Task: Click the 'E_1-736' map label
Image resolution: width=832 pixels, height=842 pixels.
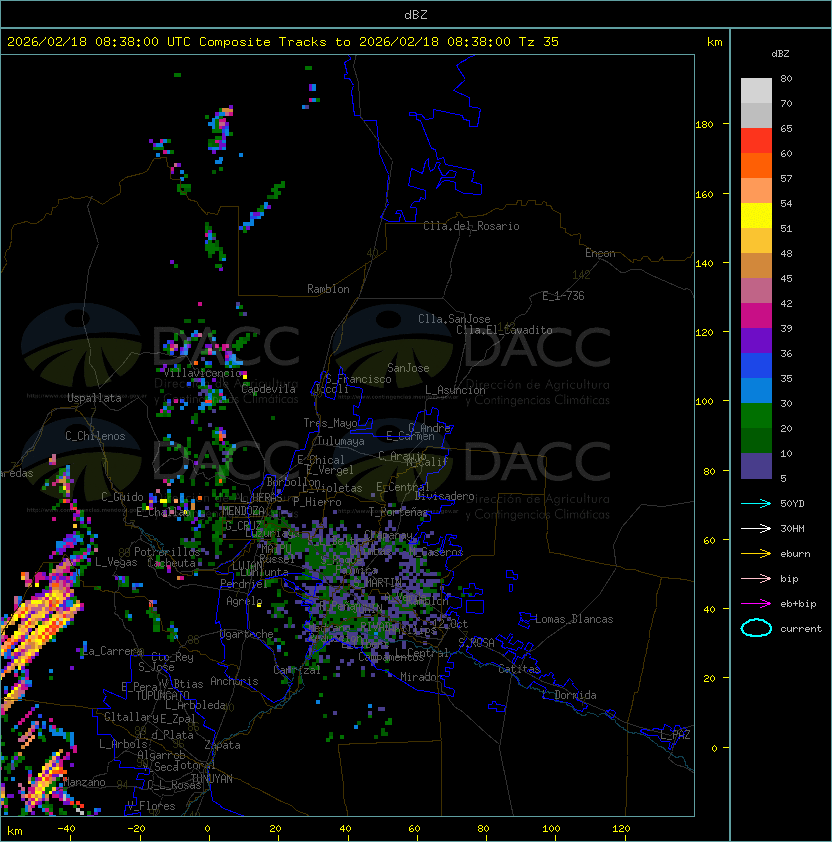Action: click(563, 296)
